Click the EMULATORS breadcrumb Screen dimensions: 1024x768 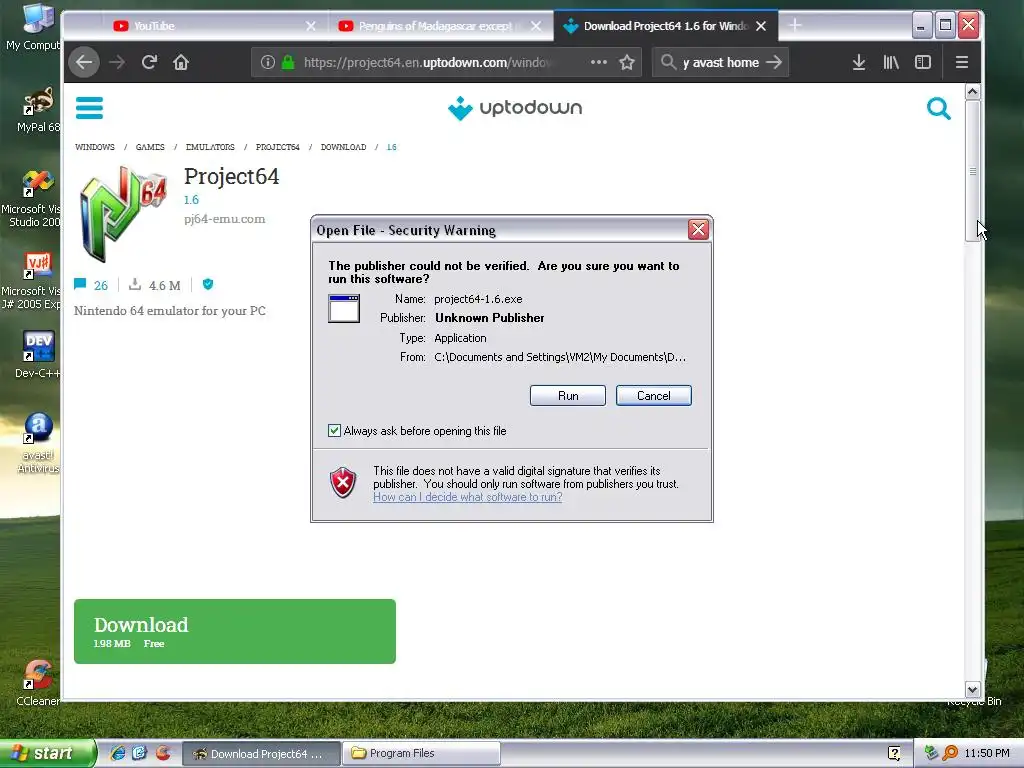[x=210, y=147]
